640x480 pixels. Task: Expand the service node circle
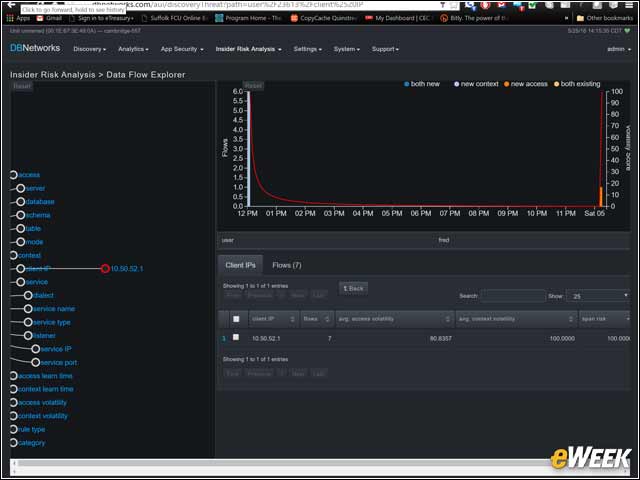click(20, 282)
